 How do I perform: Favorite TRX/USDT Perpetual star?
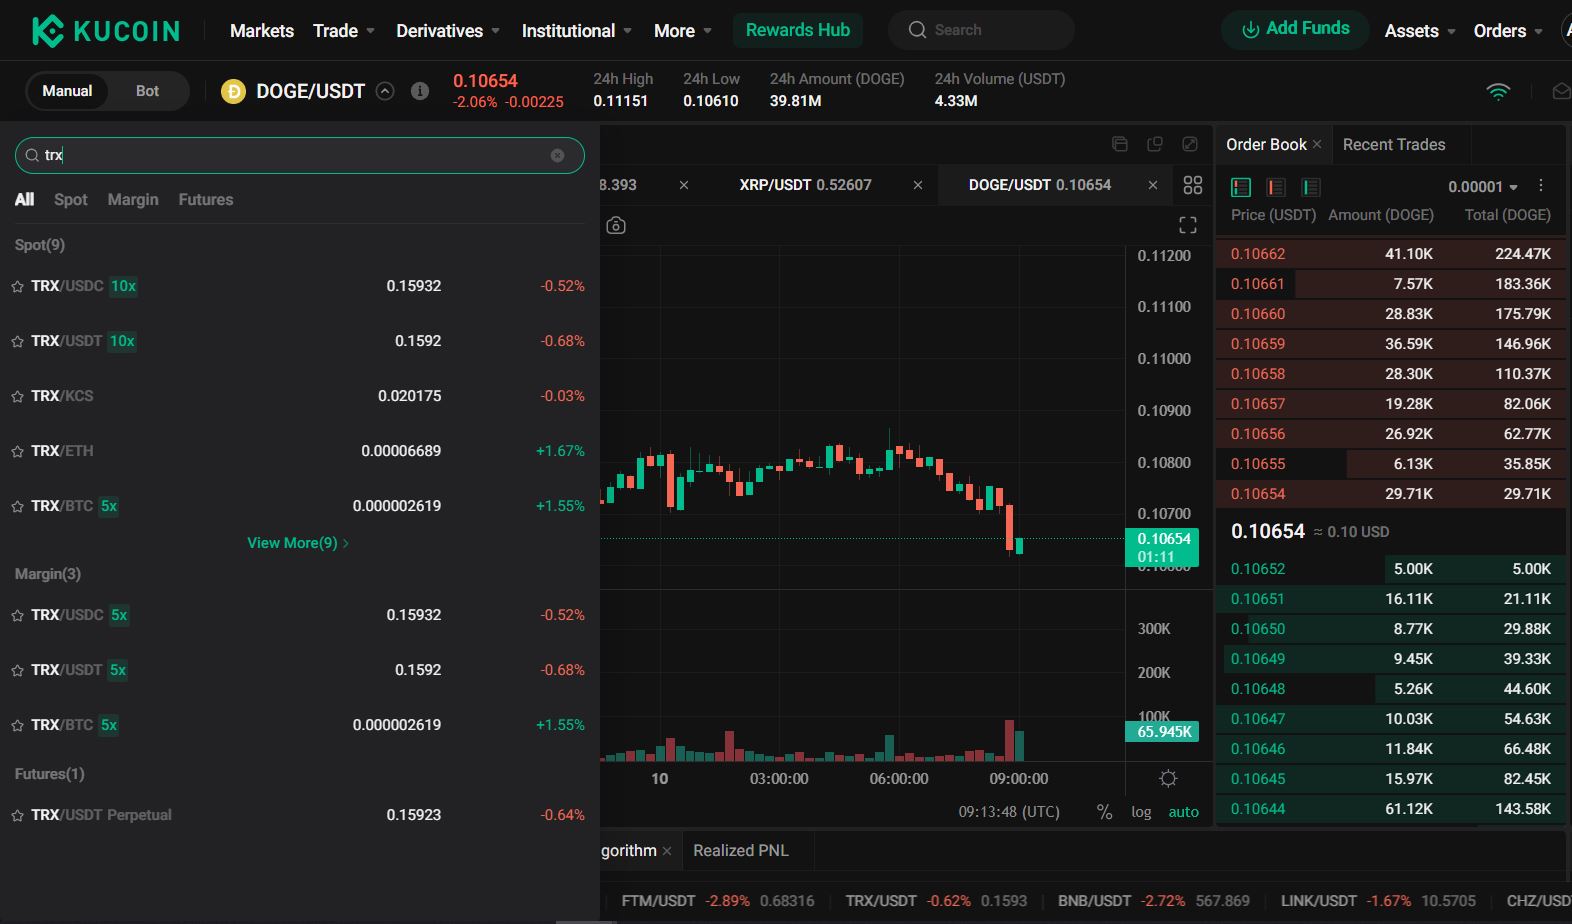click(x=17, y=815)
